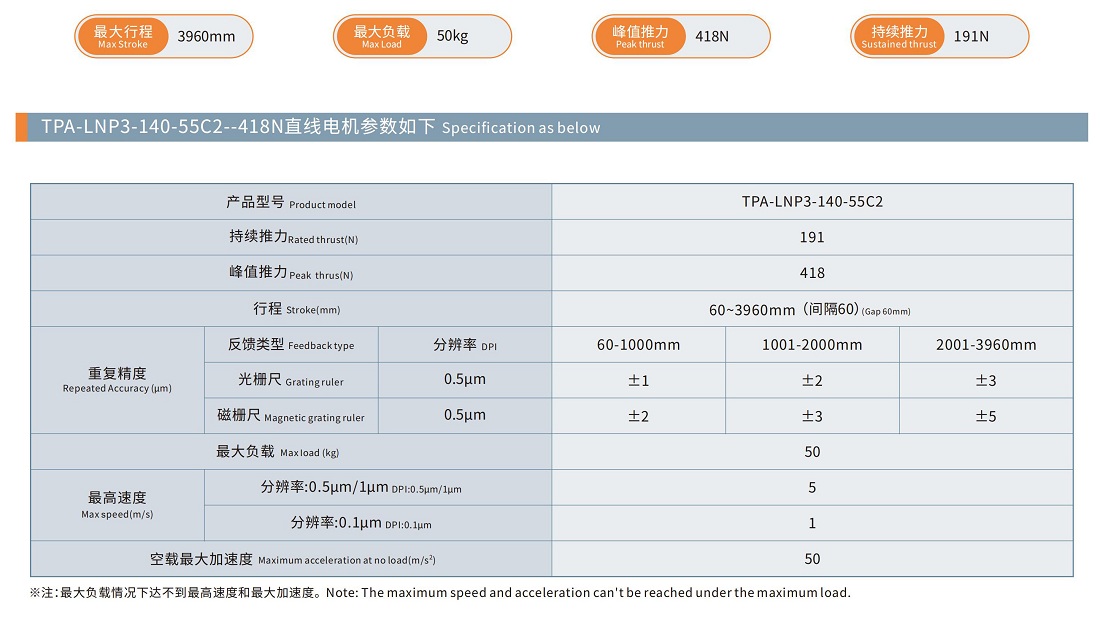This screenshot has width=1100, height=619.
Task: Click the note text below the table
Action: click(x=440, y=593)
